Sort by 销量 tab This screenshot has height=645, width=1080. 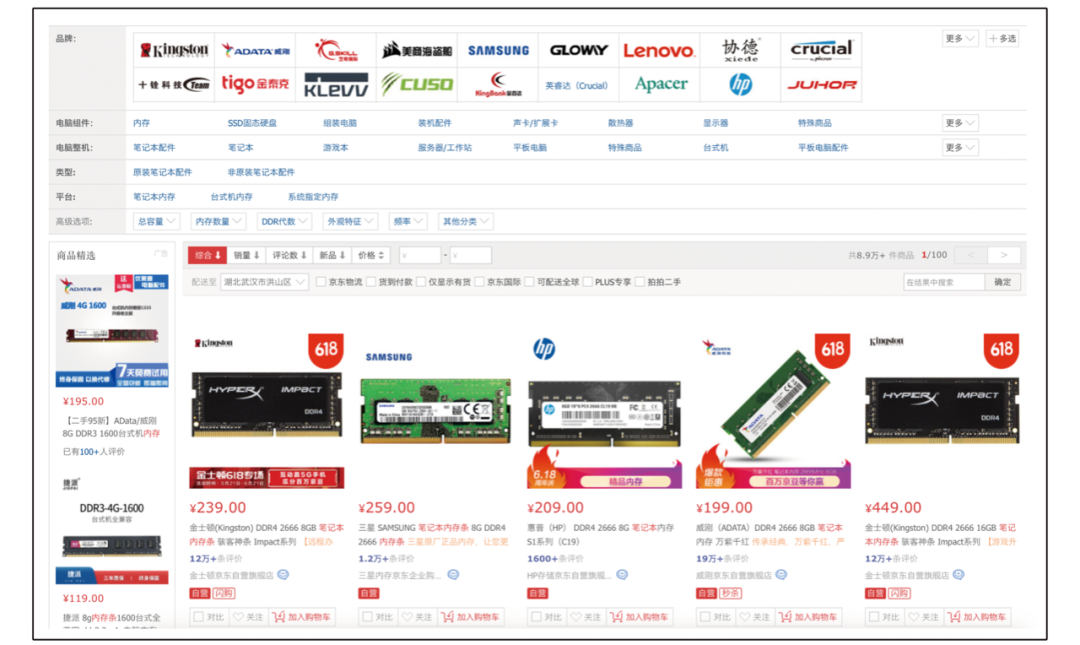[246, 255]
